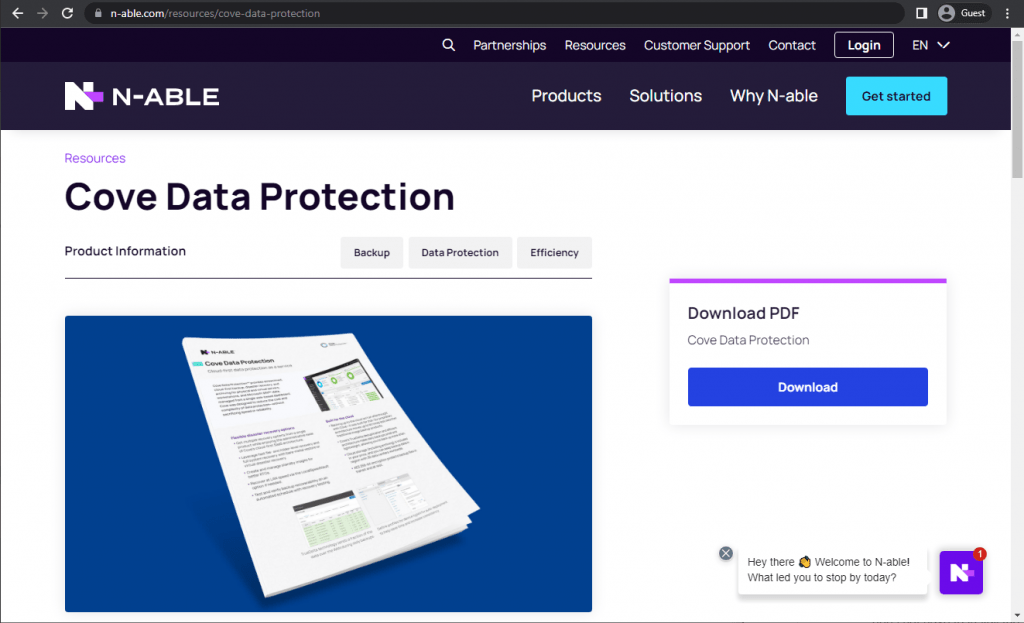Open the Products menu
Screen dimensions: 1024x623
click(566, 96)
